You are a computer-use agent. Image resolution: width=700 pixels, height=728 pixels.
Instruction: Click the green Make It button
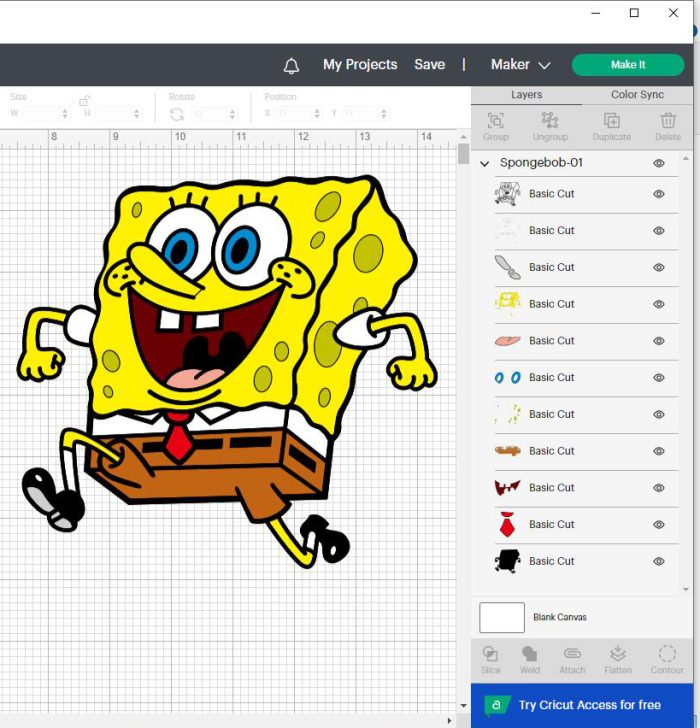628,65
